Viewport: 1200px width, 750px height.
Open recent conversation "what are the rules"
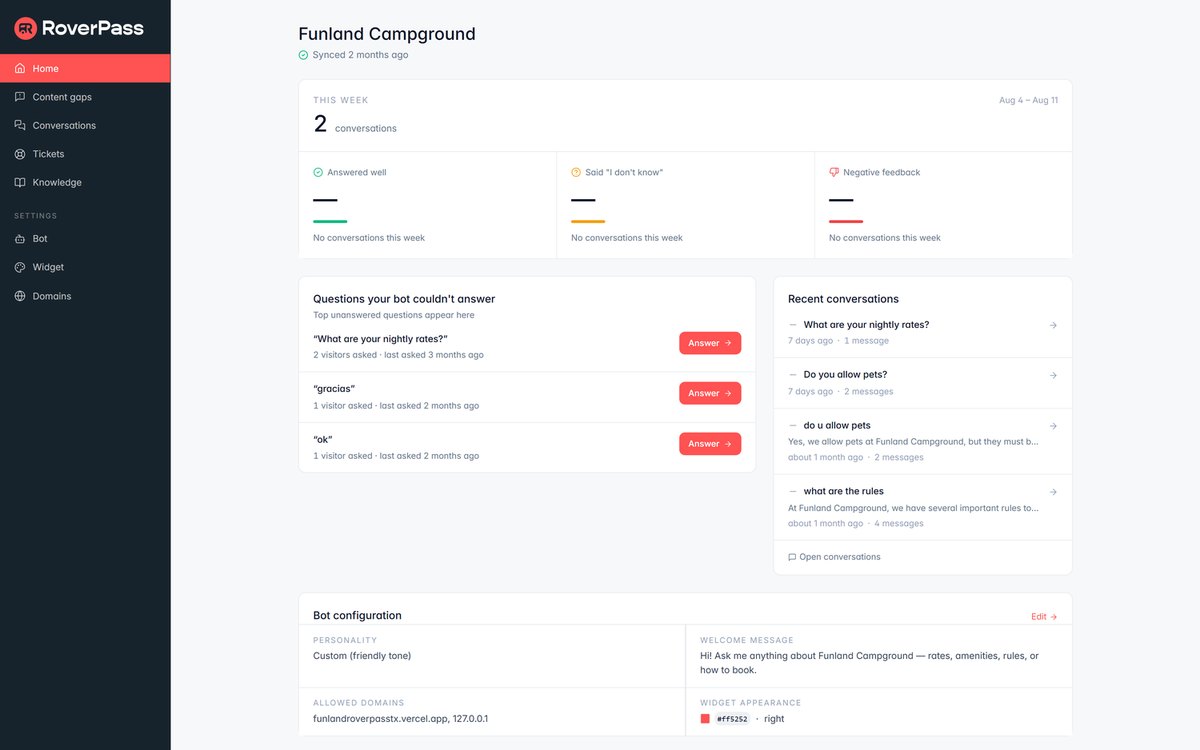click(x=923, y=507)
